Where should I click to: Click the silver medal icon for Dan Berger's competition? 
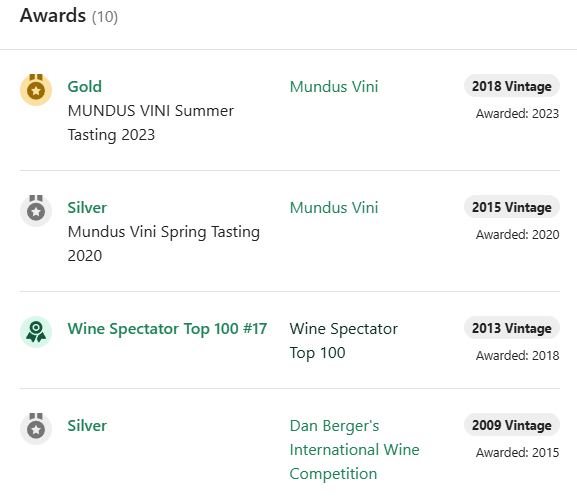click(36, 429)
